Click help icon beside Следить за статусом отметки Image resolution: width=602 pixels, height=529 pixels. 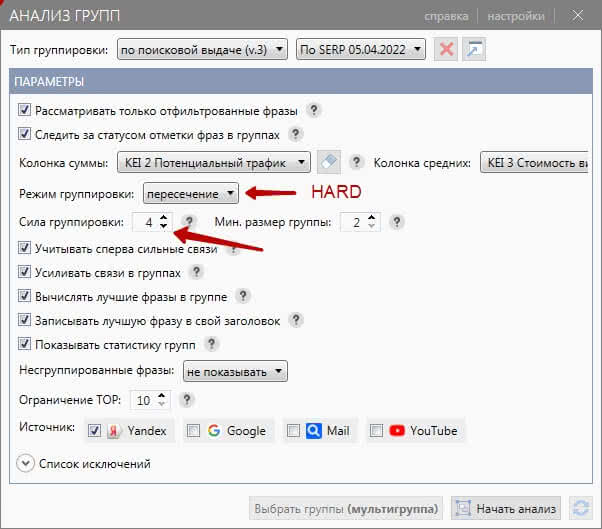[295, 134]
